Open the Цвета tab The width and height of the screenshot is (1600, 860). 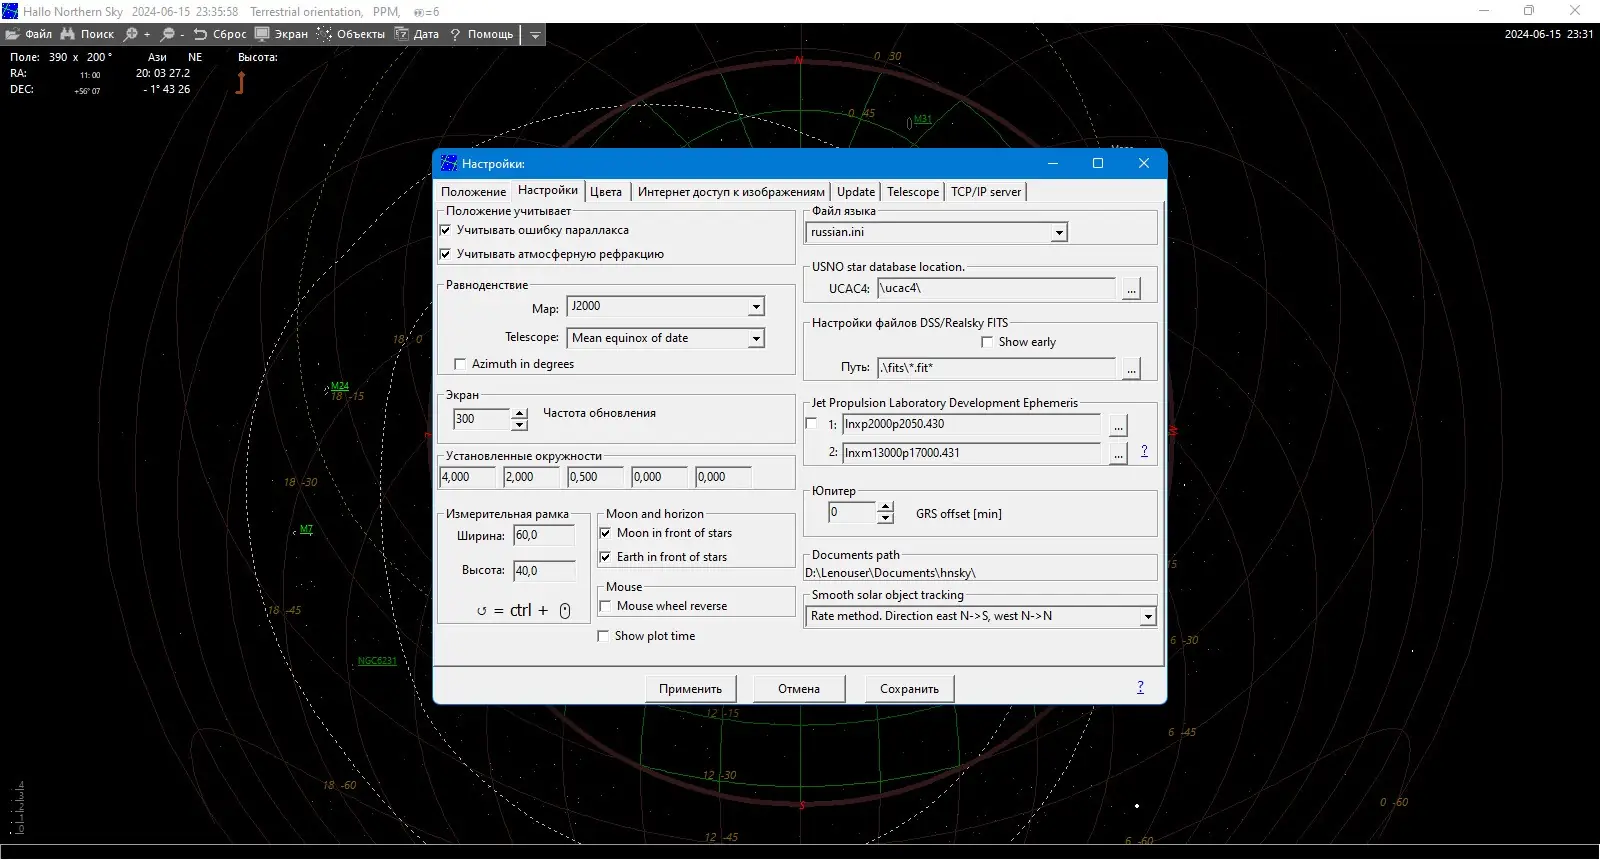(x=605, y=192)
